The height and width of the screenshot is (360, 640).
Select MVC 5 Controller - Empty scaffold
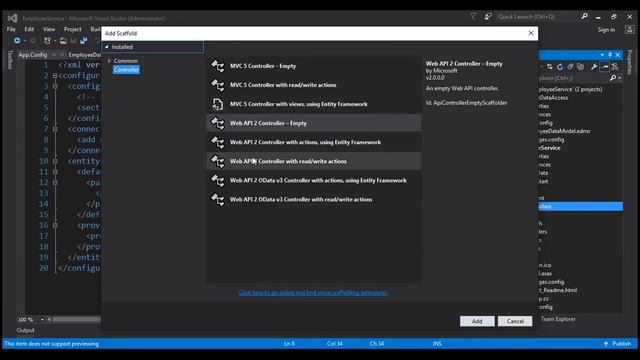click(313, 66)
